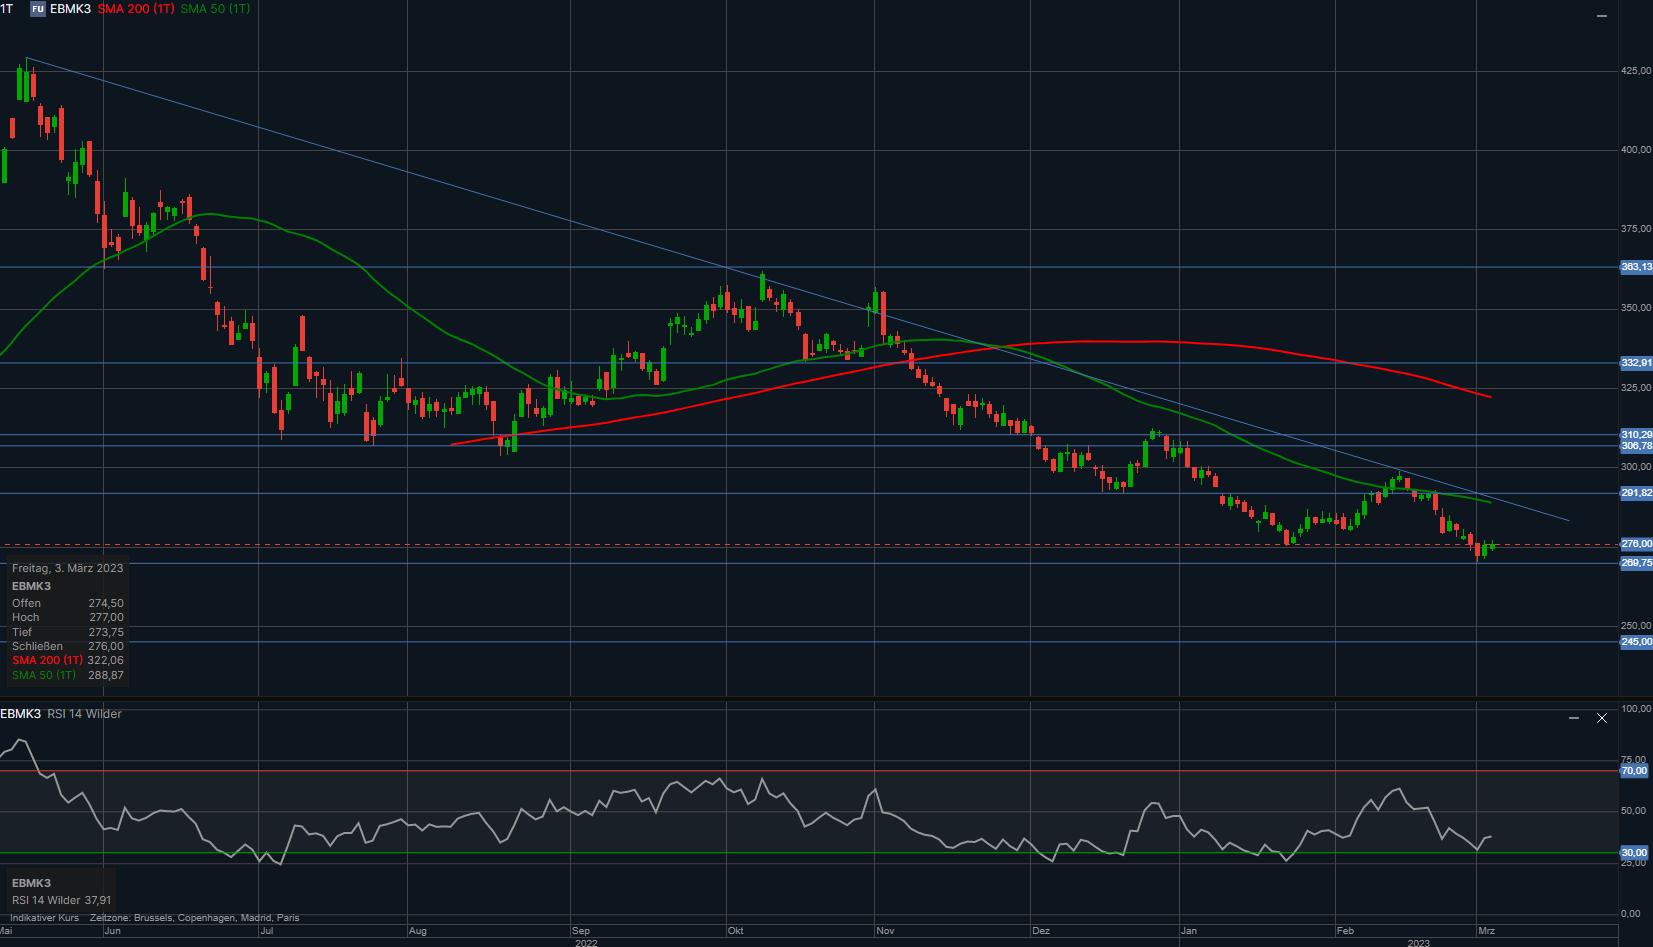Select the 332,91 price level tag
This screenshot has height=947, width=1653.
[x=1636, y=363]
